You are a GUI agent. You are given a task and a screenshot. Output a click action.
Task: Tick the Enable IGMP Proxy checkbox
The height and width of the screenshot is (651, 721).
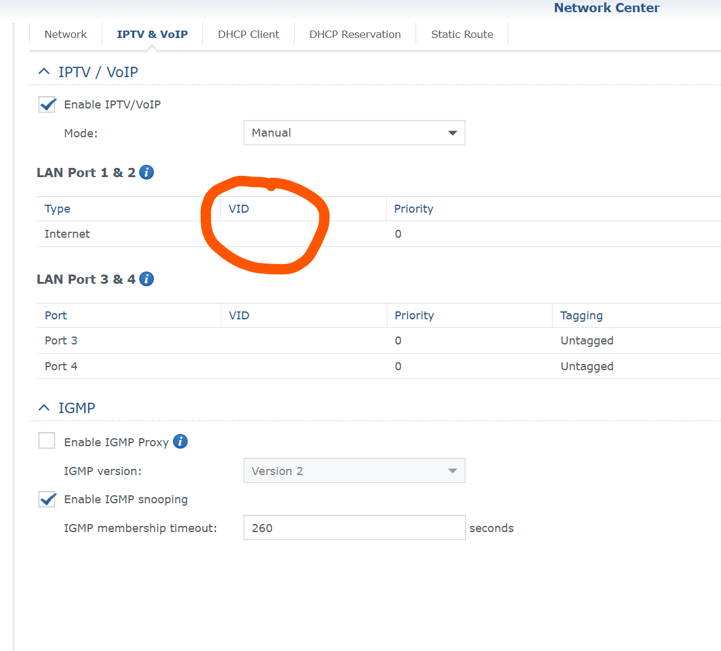(47, 441)
